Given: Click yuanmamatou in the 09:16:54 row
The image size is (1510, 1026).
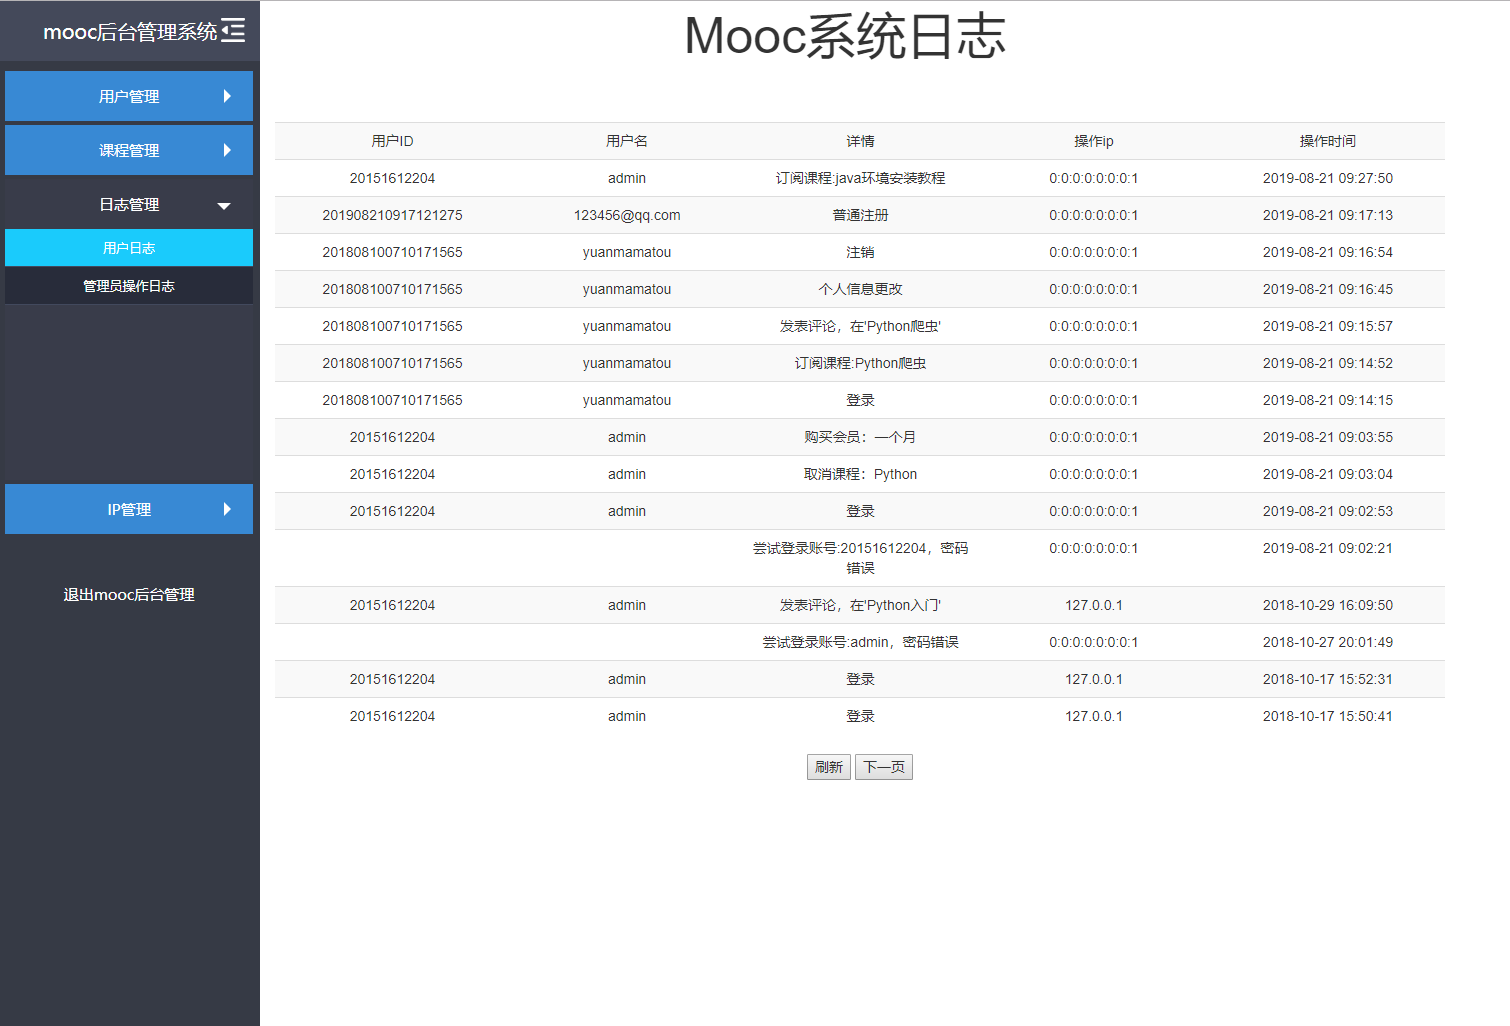Looking at the screenshot, I should [x=627, y=252].
